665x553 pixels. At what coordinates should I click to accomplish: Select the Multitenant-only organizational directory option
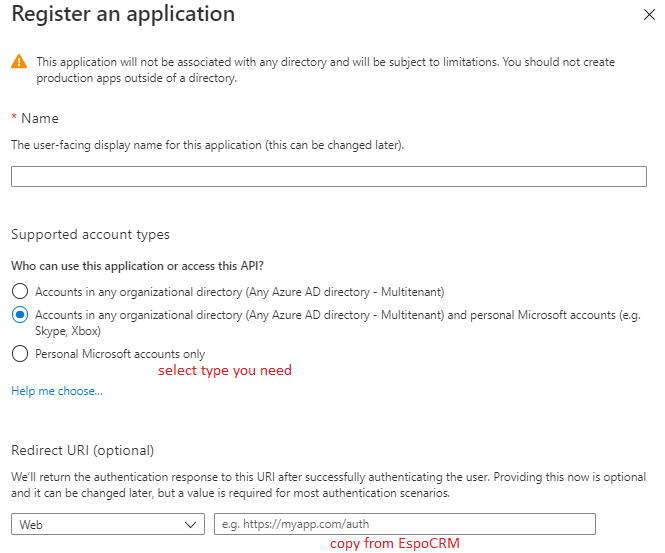[20, 292]
